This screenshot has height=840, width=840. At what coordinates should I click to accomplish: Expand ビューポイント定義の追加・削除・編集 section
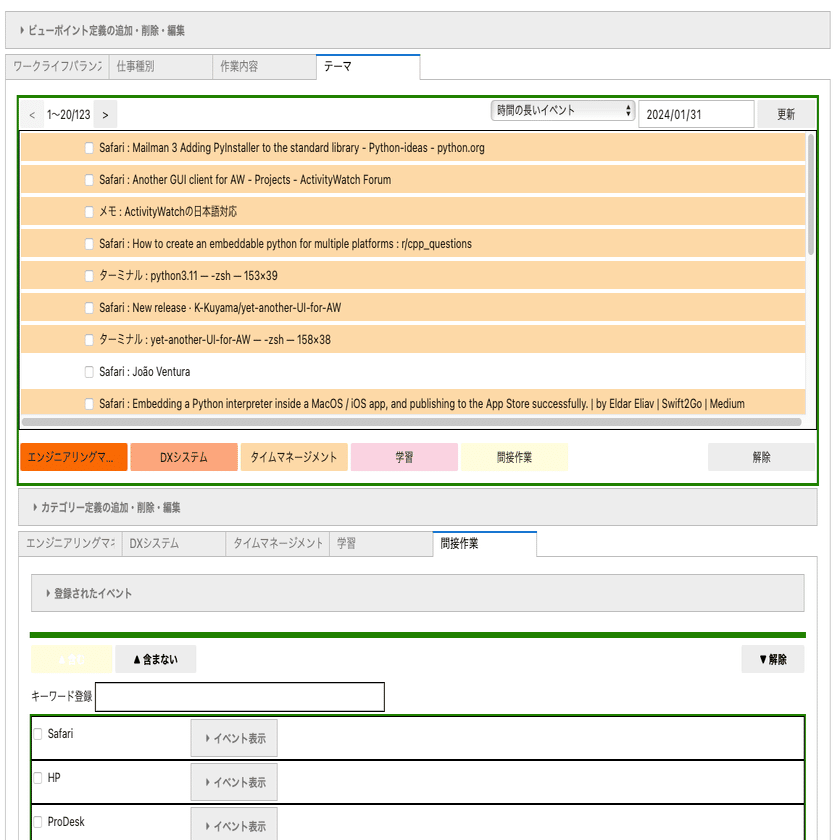[418, 31]
